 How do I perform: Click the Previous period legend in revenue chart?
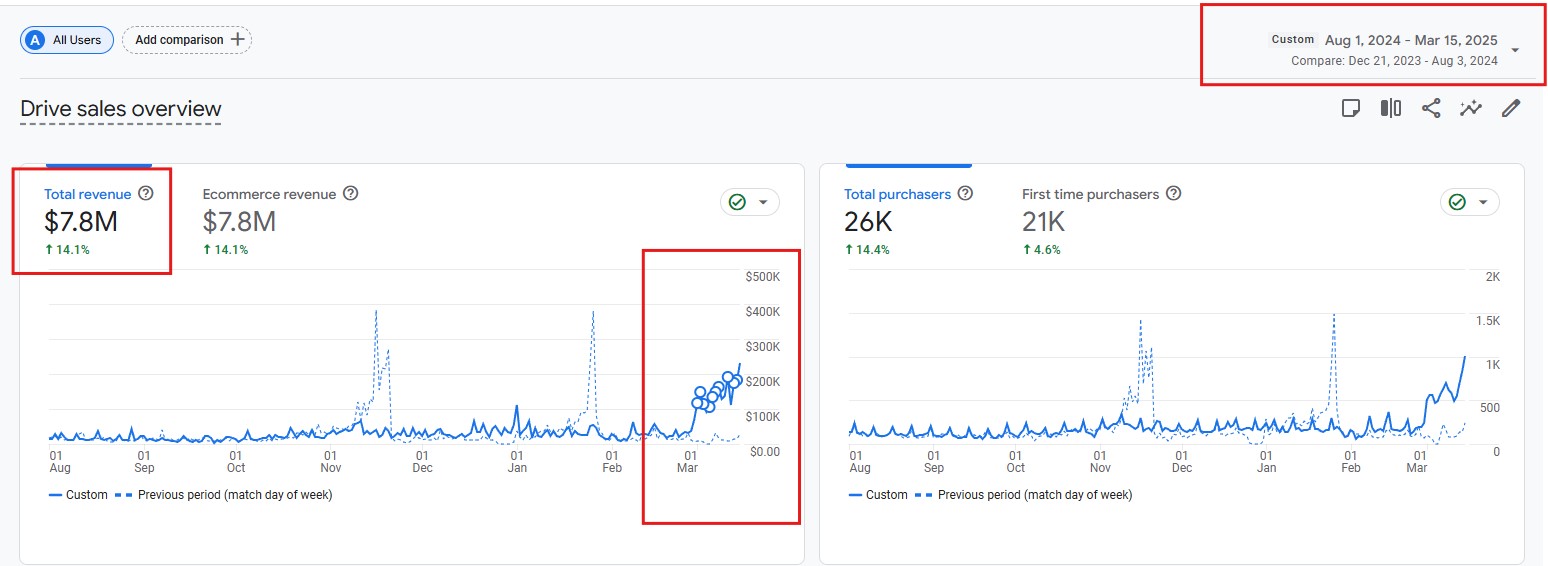pos(224,495)
